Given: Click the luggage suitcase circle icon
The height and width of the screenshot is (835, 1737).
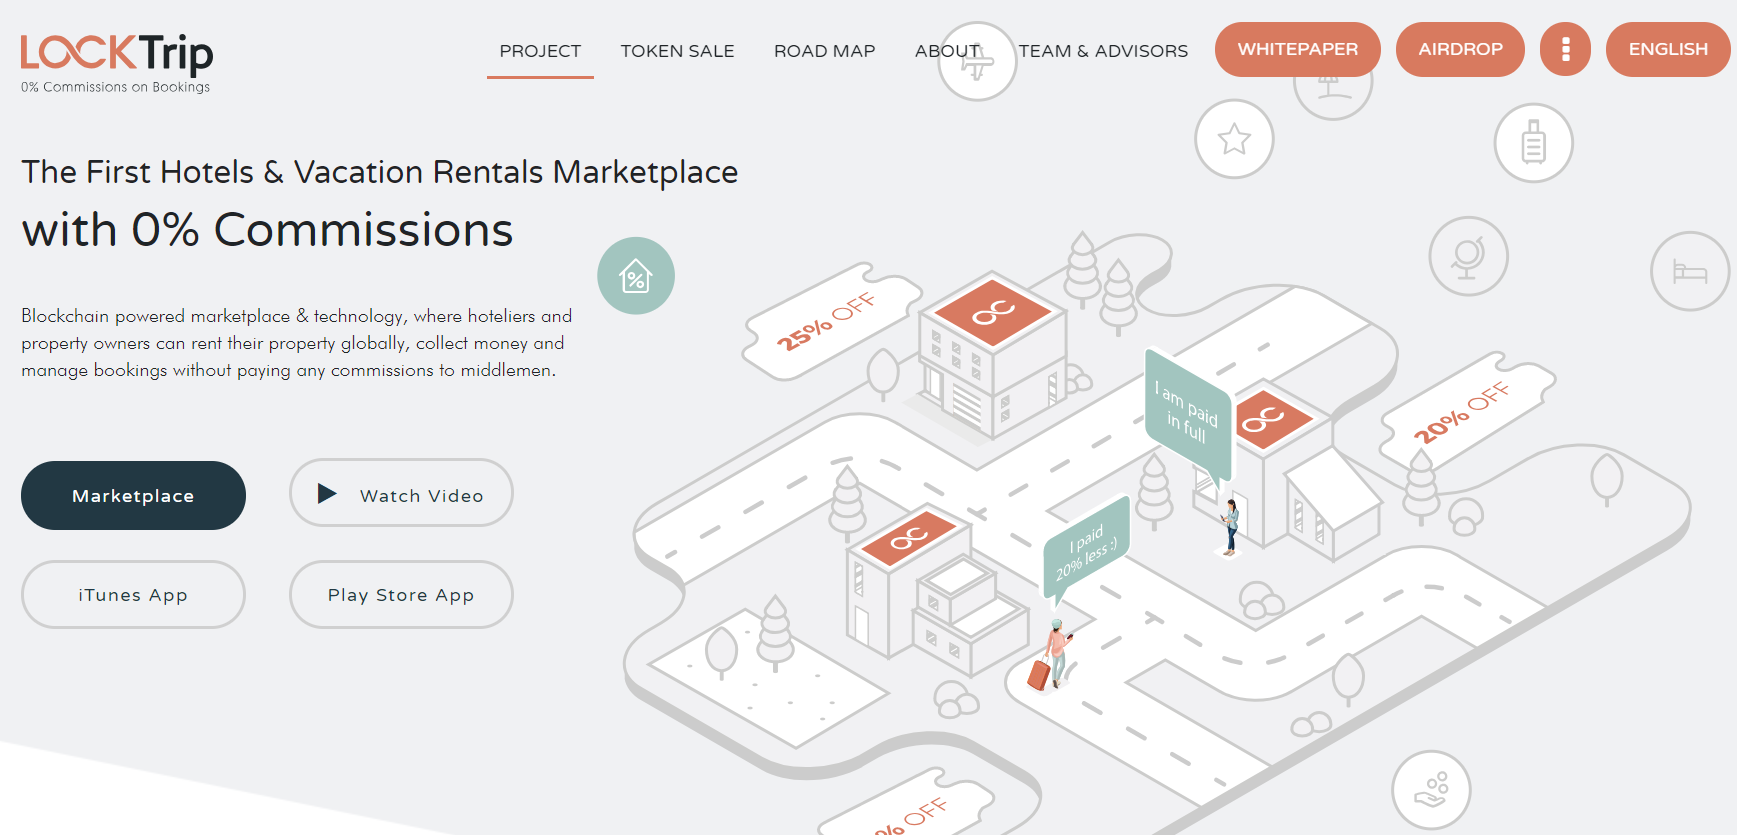Looking at the screenshot, I should [x=1533, y=143].
